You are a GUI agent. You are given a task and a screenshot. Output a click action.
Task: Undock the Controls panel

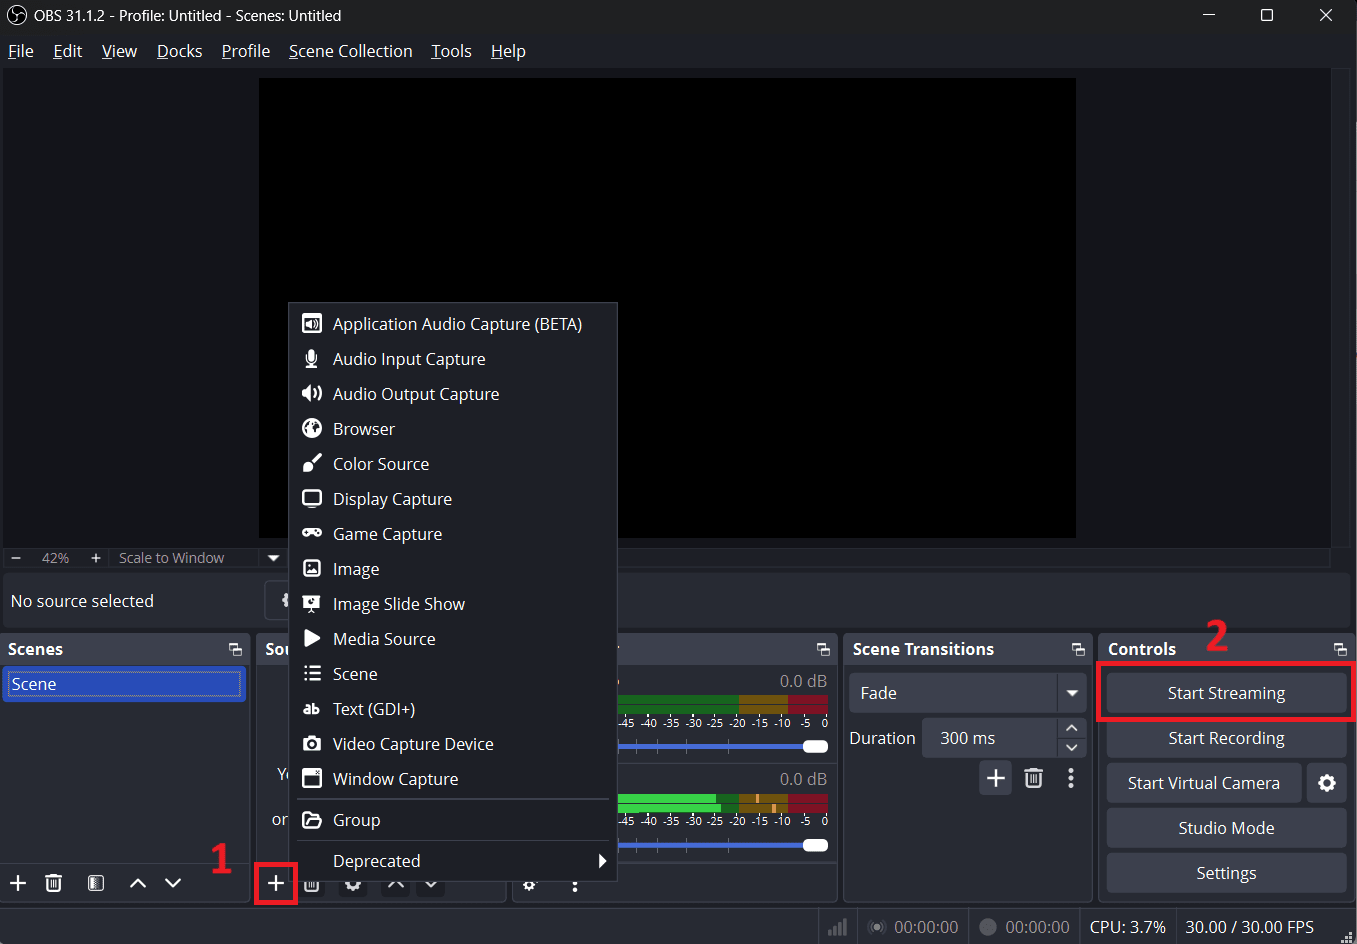click(1340, 650)
